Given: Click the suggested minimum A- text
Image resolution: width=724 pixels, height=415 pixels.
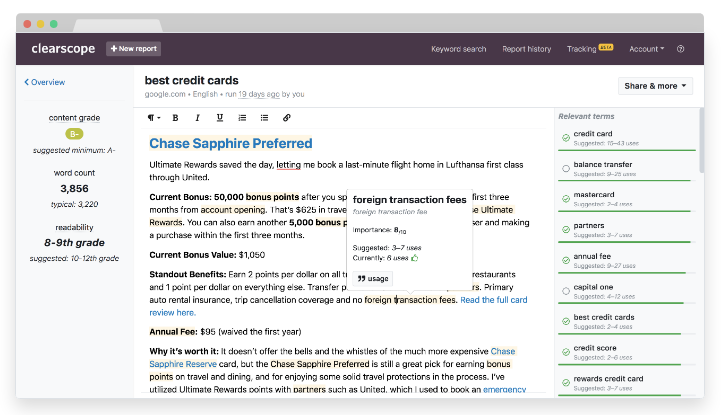Looking at the screenshot, I should point(74,150).
